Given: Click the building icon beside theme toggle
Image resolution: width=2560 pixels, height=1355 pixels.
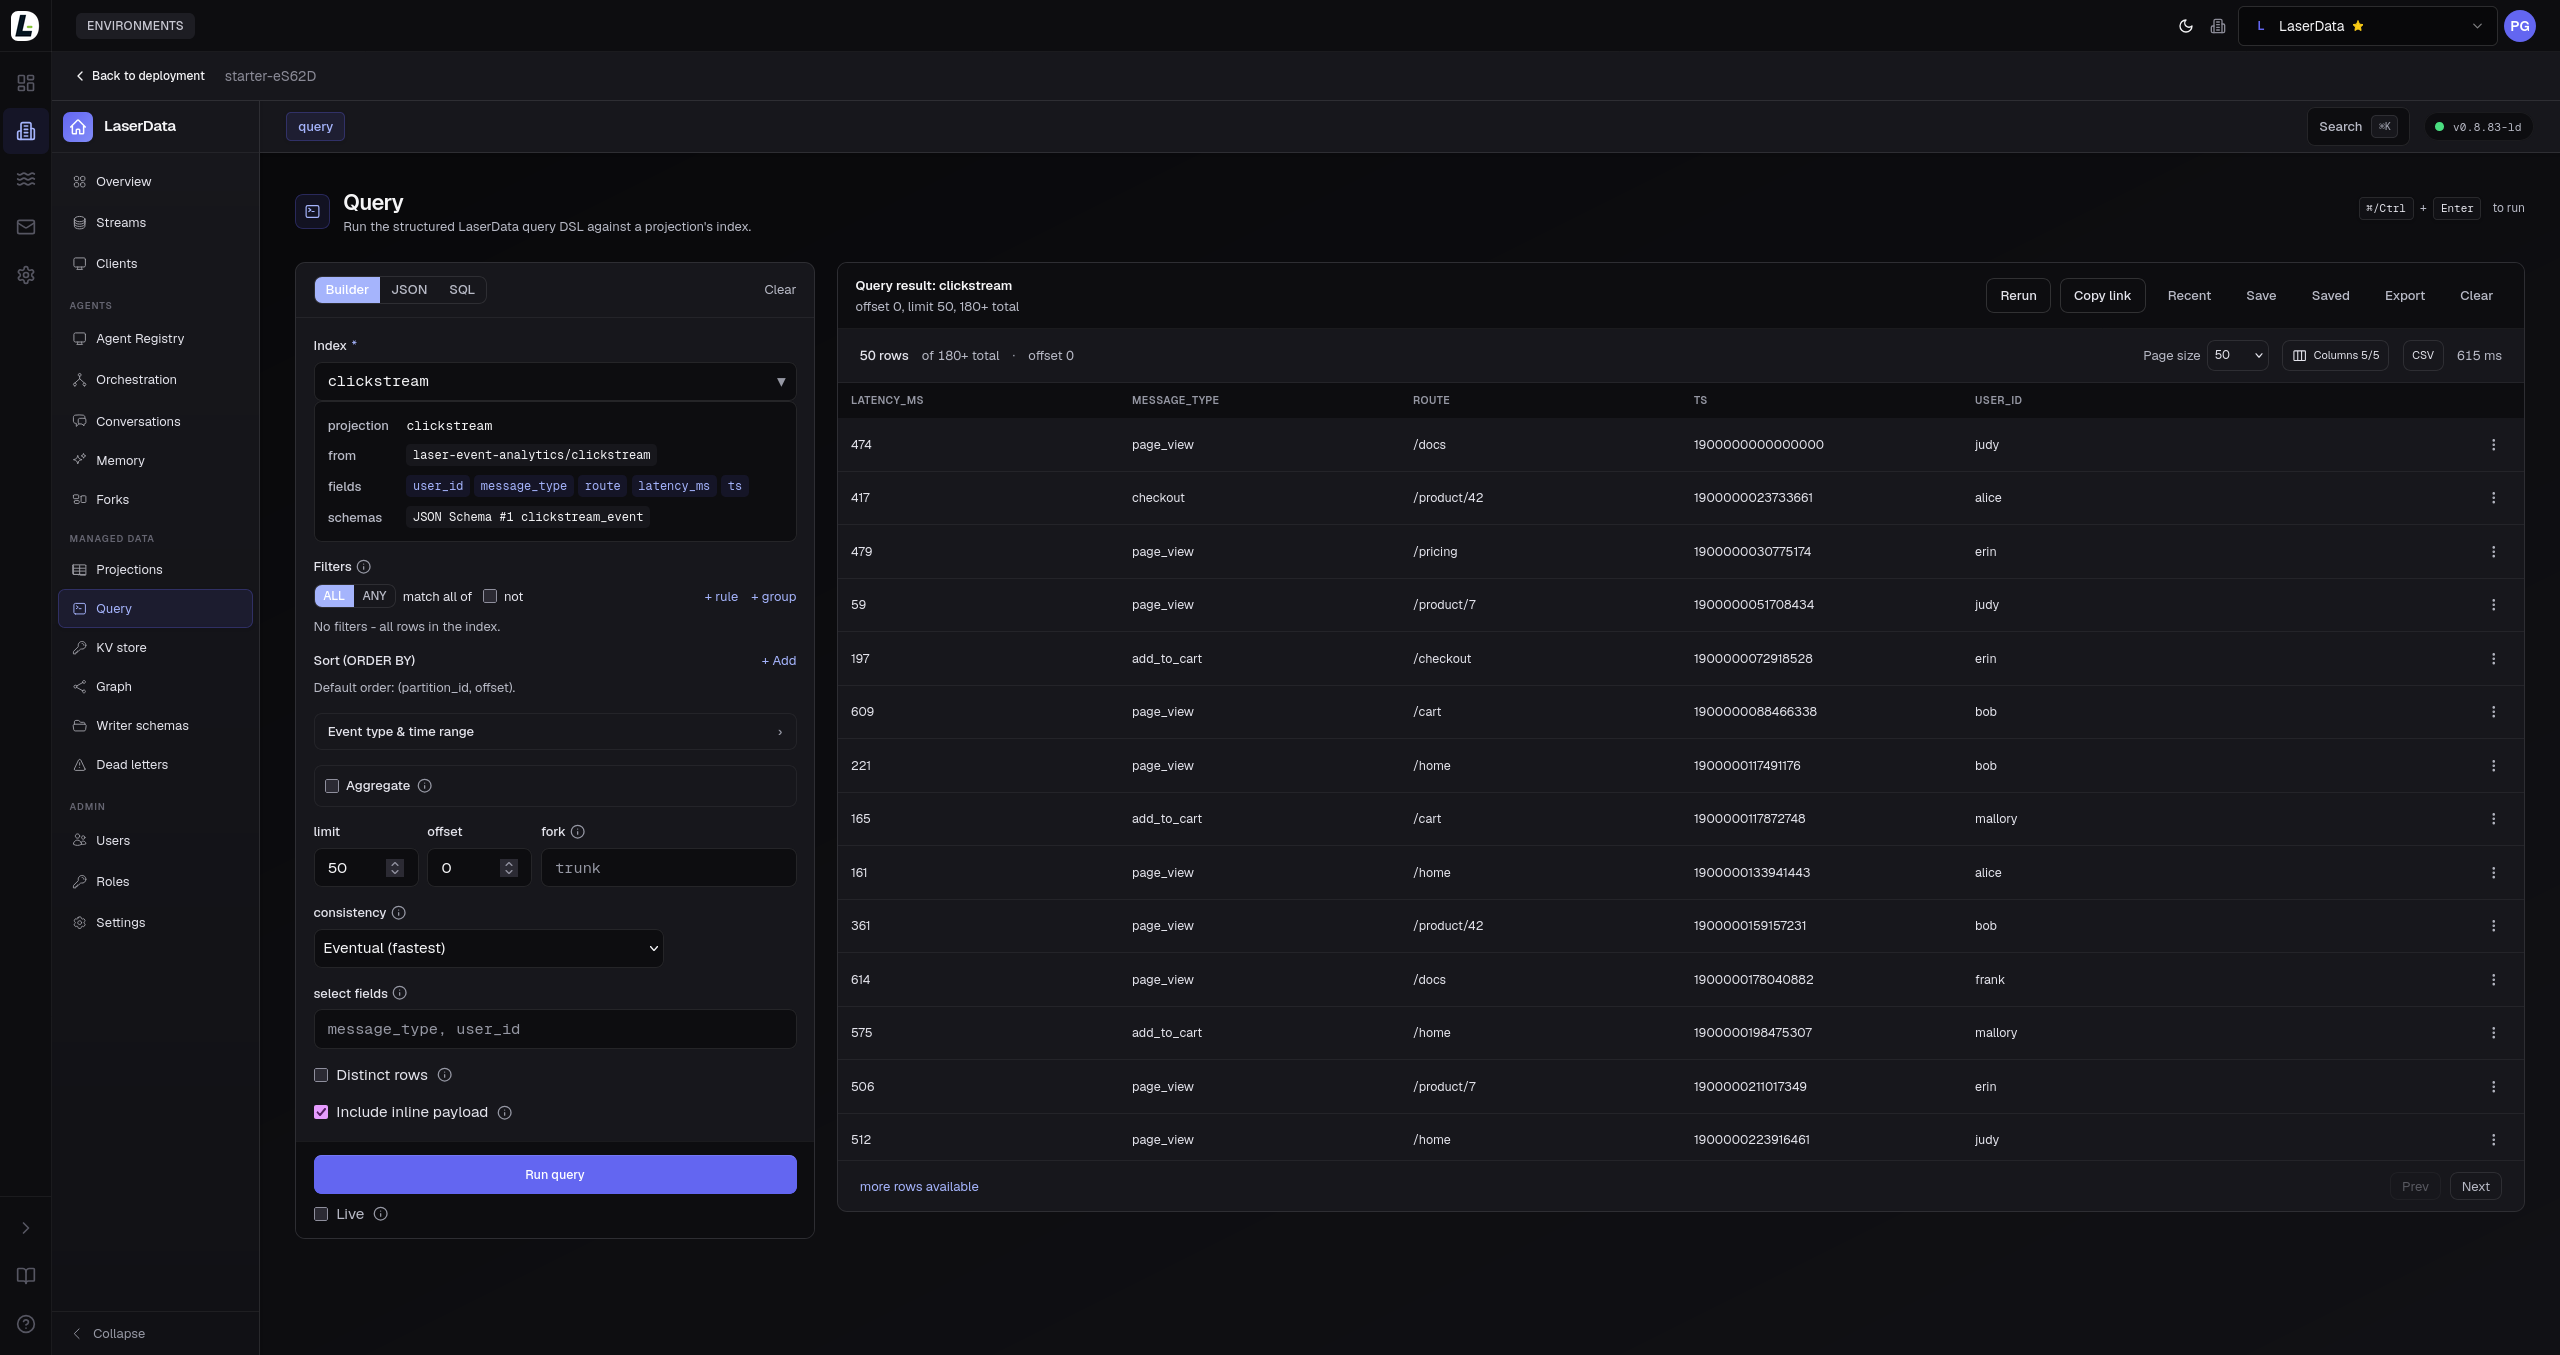Looking at the screenshot, I should pyautogui.click(x=2218, y=26).
